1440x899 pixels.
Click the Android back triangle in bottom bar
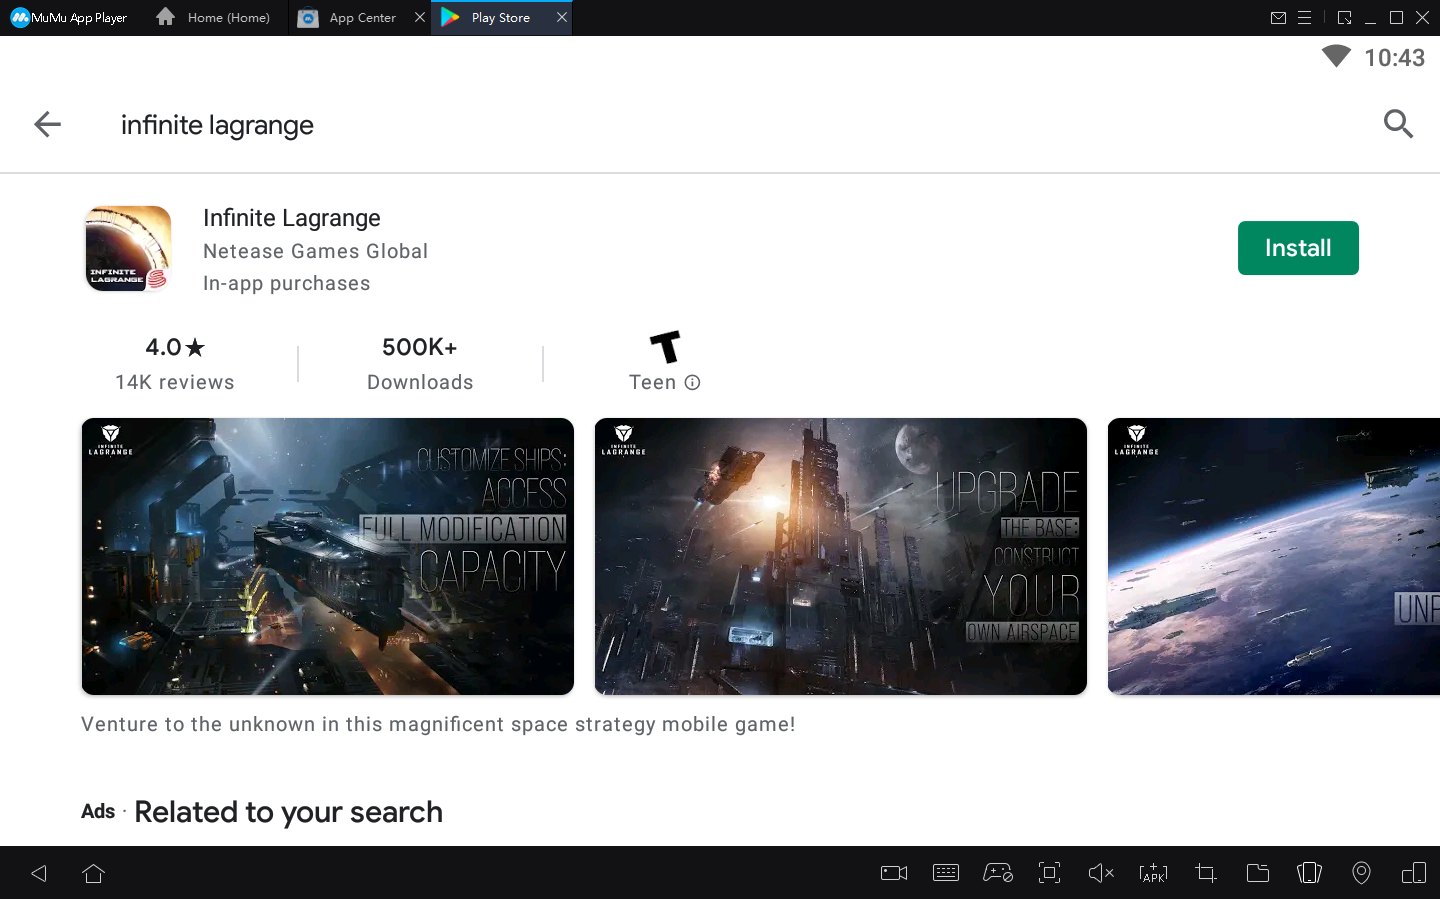click(x=39, y=873)
